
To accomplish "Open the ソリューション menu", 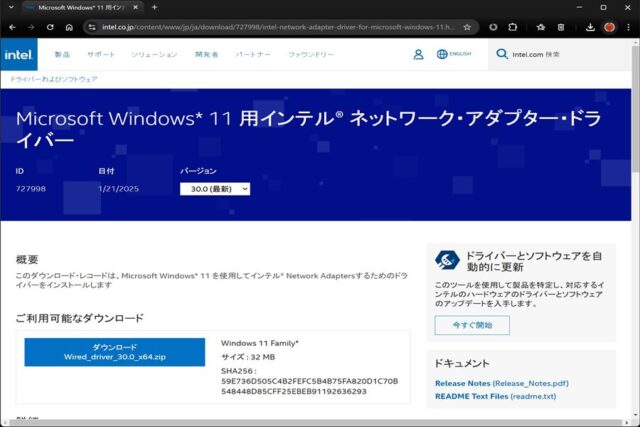I will [154, 54].
